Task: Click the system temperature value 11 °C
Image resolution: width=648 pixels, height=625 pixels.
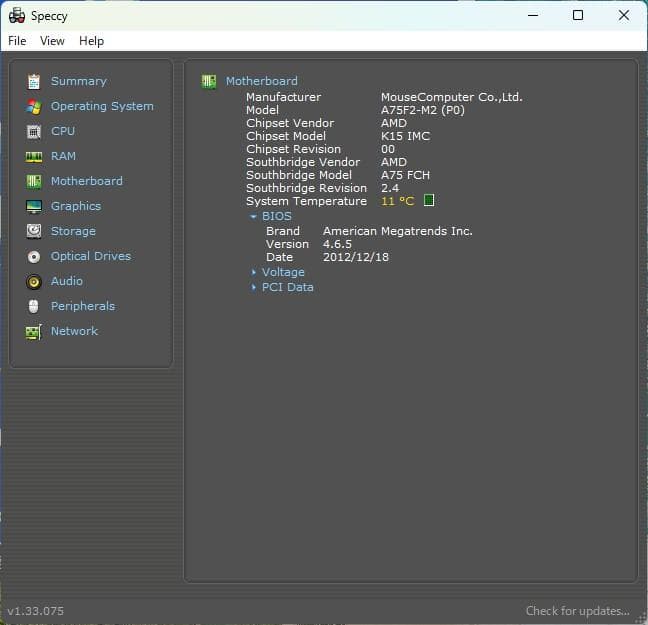Action: (398, 201)
